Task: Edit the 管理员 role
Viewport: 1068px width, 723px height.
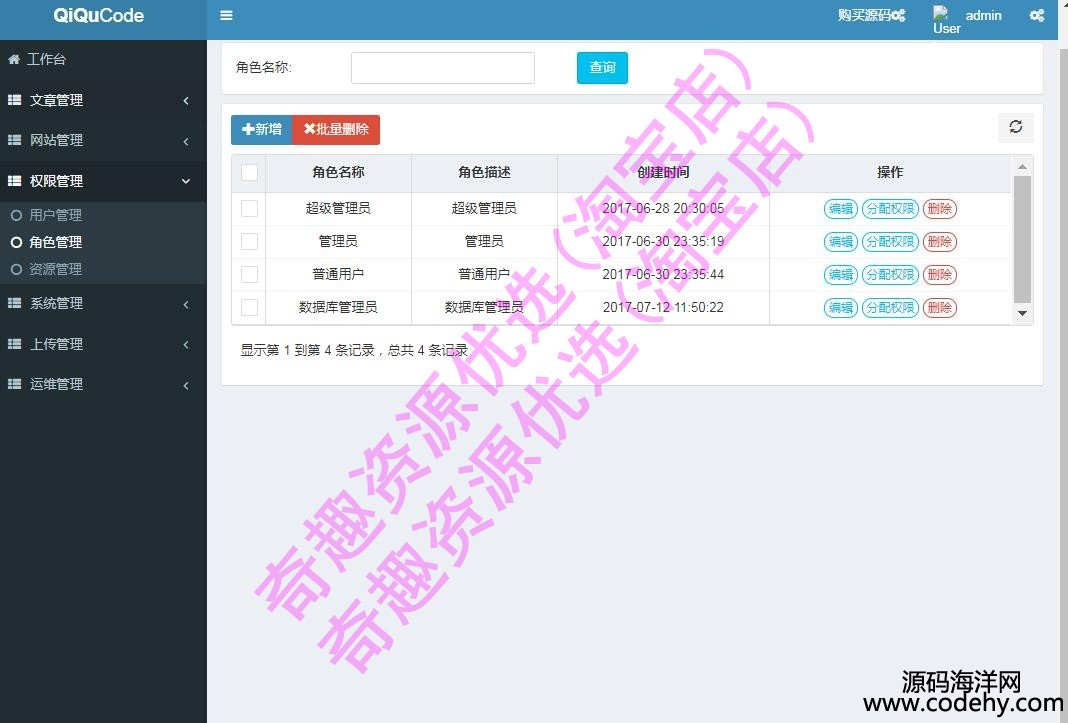Action: tap(841, 241)
